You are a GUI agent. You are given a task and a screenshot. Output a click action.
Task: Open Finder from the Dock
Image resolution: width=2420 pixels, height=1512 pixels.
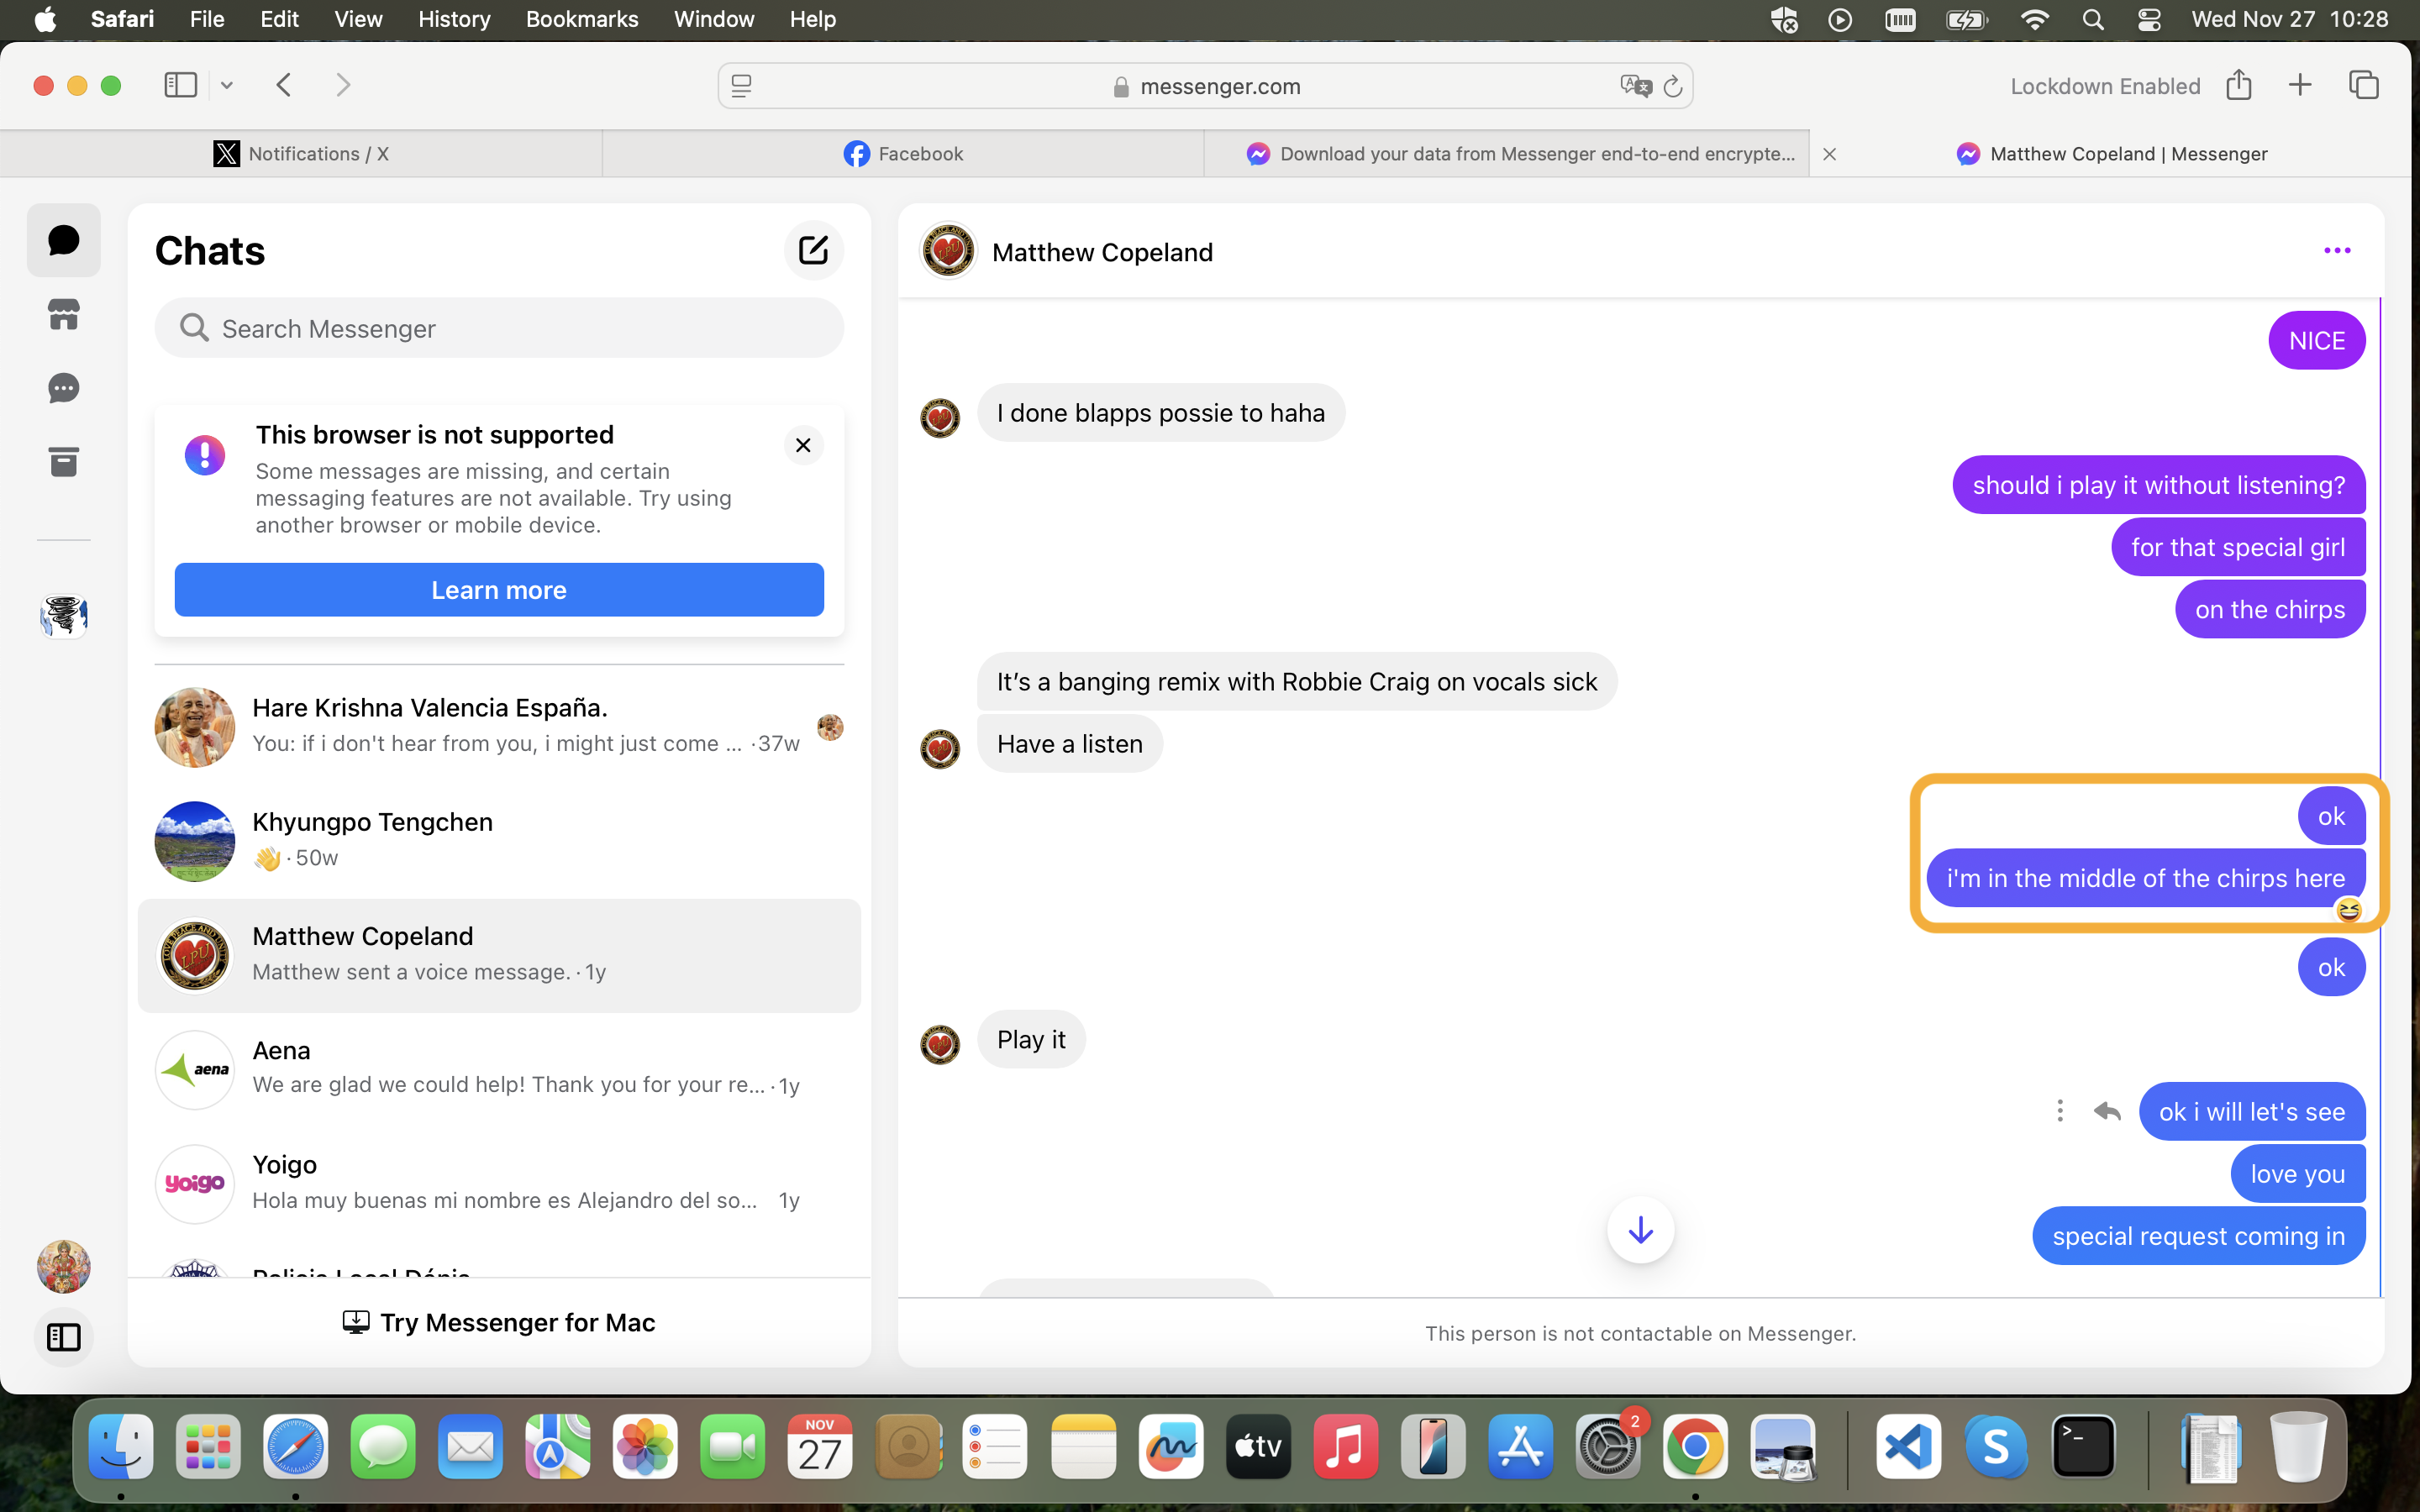(x=121, y=1446)
